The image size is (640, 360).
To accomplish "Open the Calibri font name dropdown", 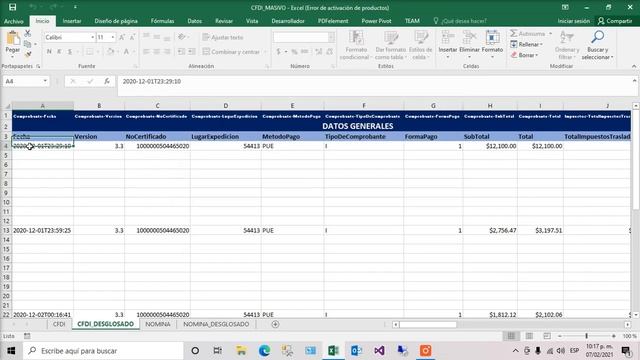I will click(x=93, y=37).
